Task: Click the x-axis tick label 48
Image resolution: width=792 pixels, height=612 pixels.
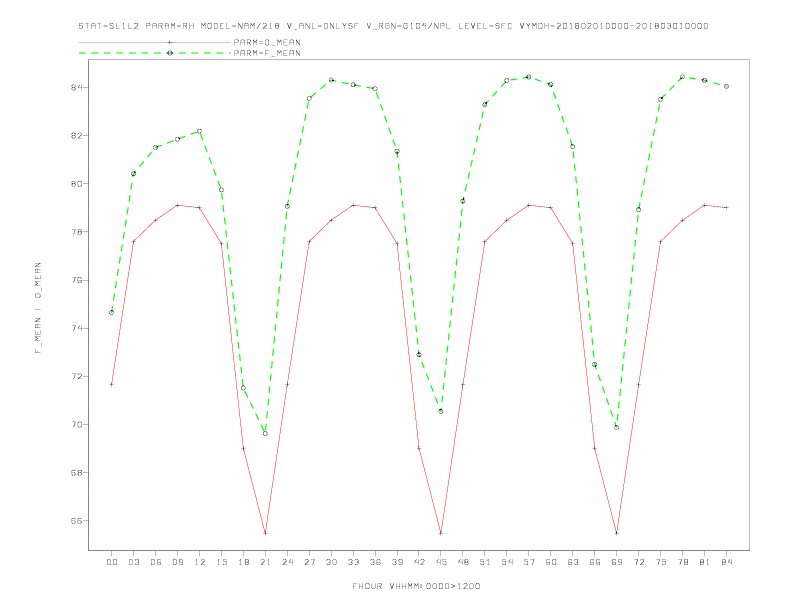Action: 463,562
